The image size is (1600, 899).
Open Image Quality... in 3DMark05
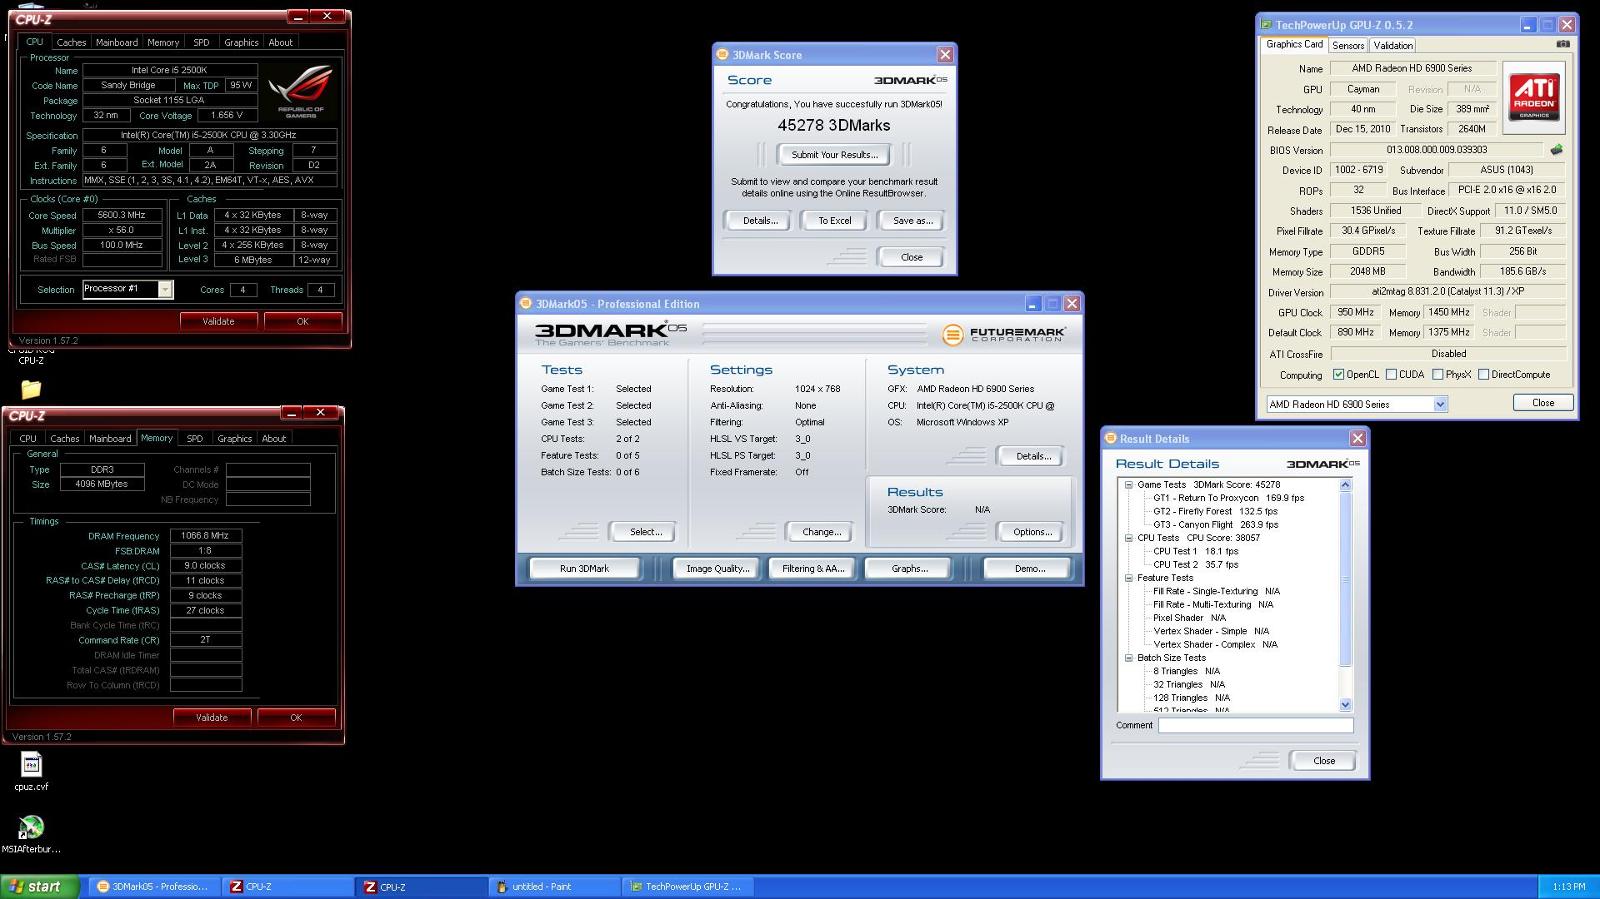pos(717,568)
